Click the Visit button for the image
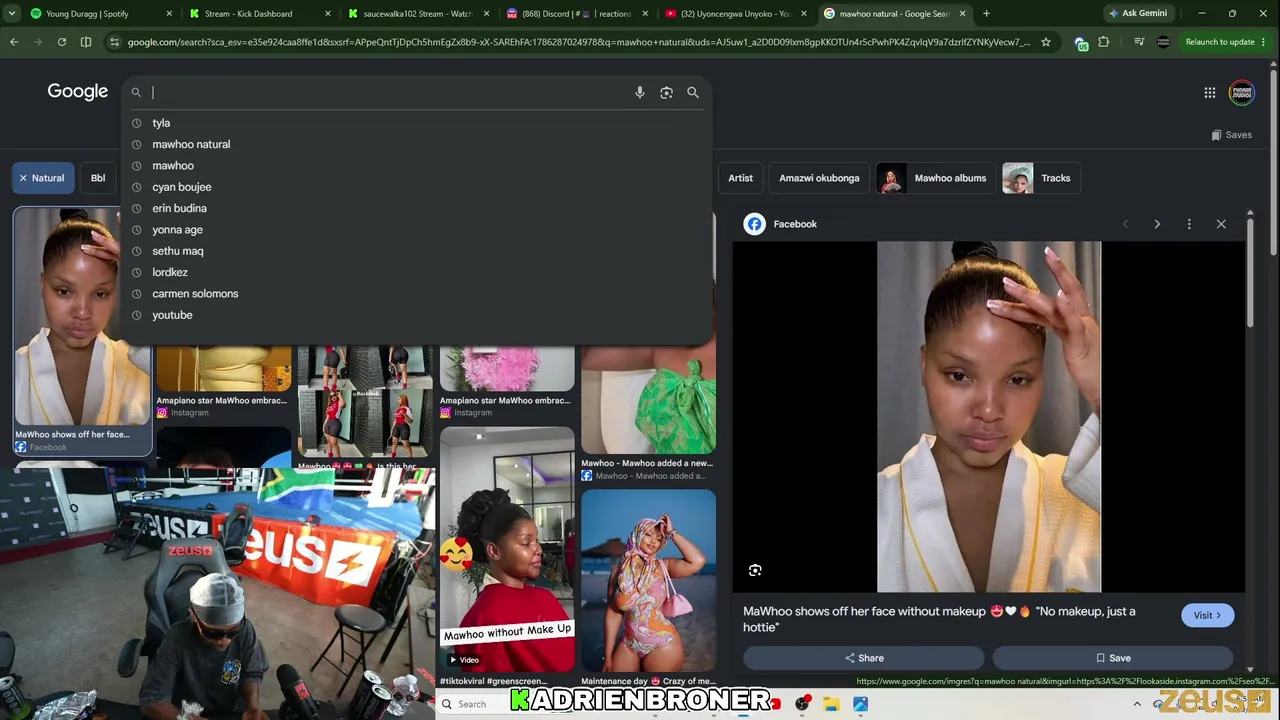Viewport: 1280px width, 720px height. pos(1207,615)
